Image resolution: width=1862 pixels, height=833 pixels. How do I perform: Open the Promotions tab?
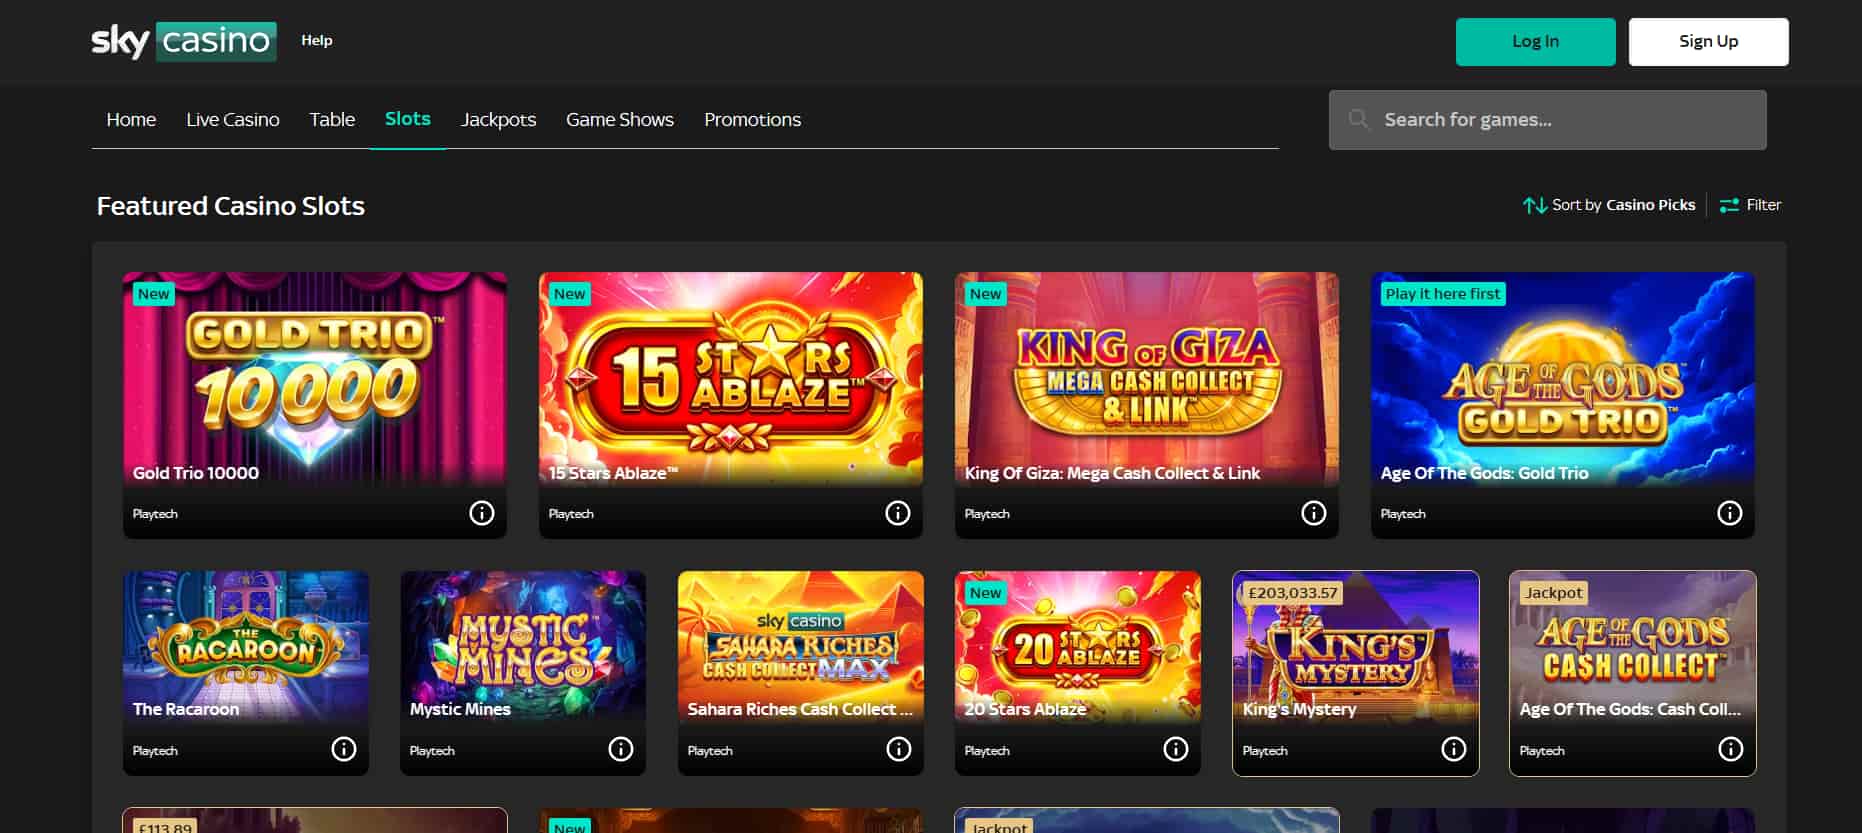[x=752, y=120]
